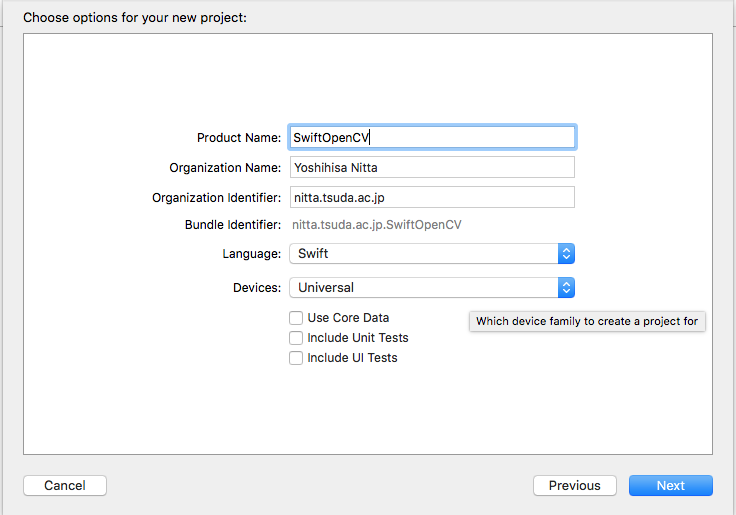This screenshot has height=515, width=736.
Task: Click the "Choose options for your new project" heading
Action: pos(134,17)
